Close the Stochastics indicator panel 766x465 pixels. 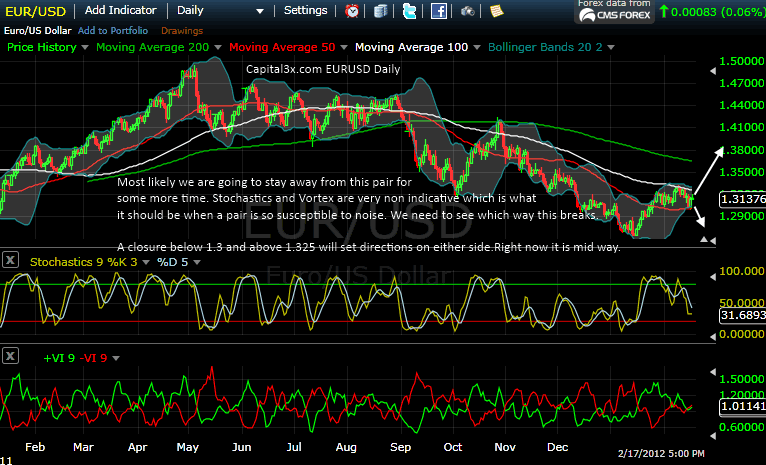10,261
